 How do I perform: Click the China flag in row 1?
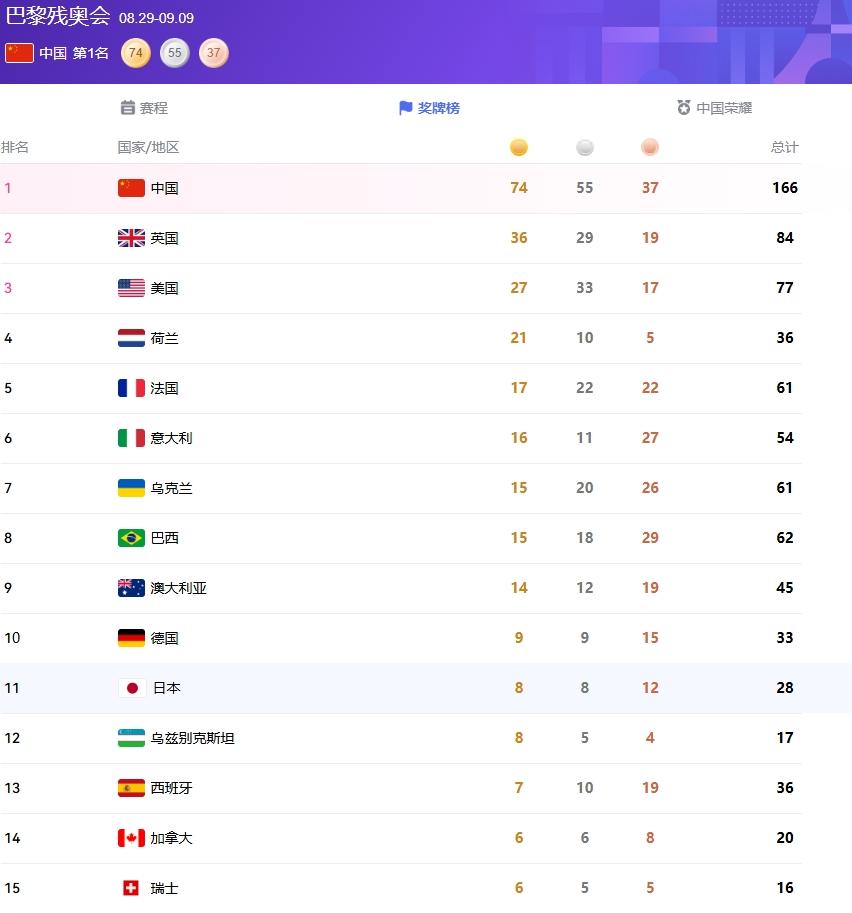coord(131,188)
